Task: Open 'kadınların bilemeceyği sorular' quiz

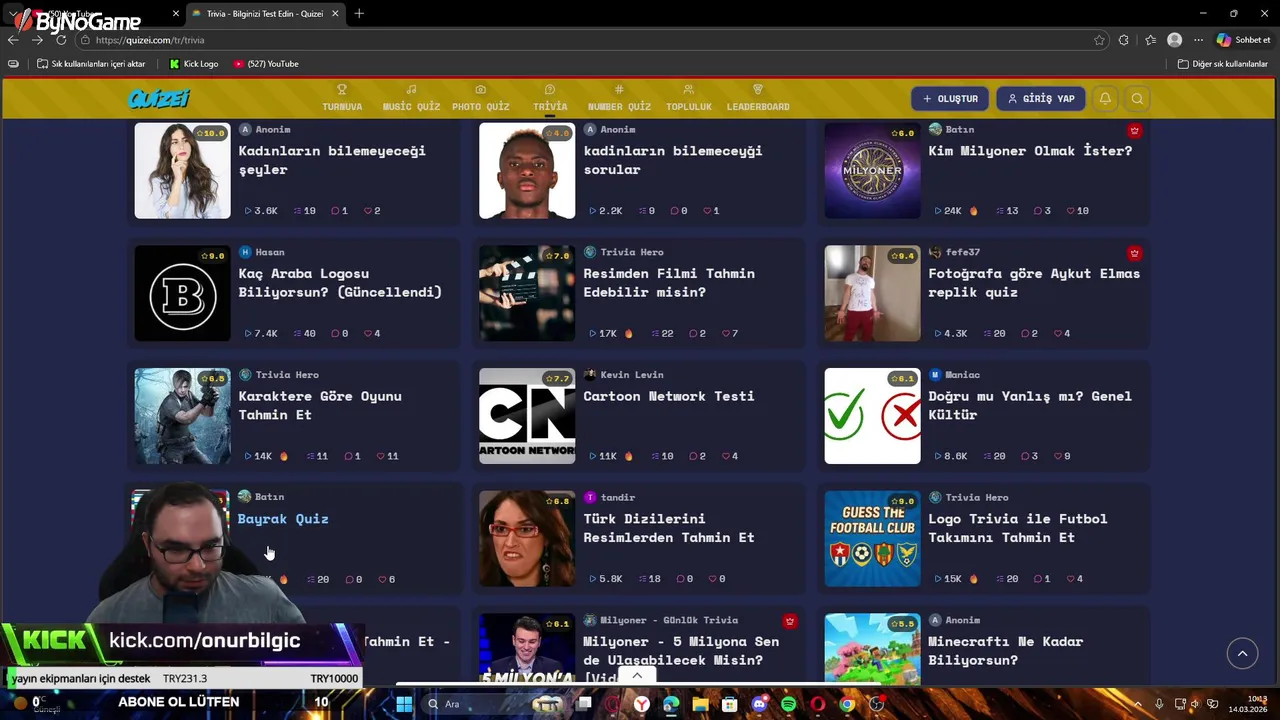Action: (x=673, y=160)
